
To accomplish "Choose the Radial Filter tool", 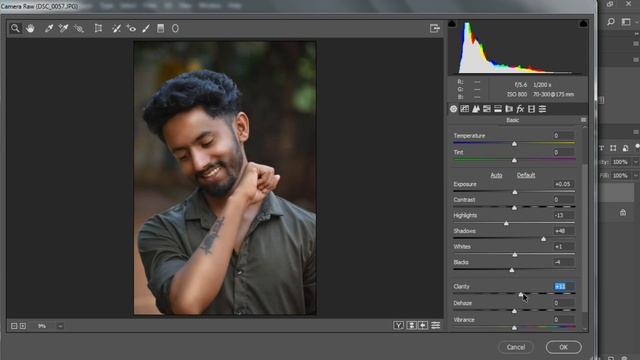I will coord(175,28).
